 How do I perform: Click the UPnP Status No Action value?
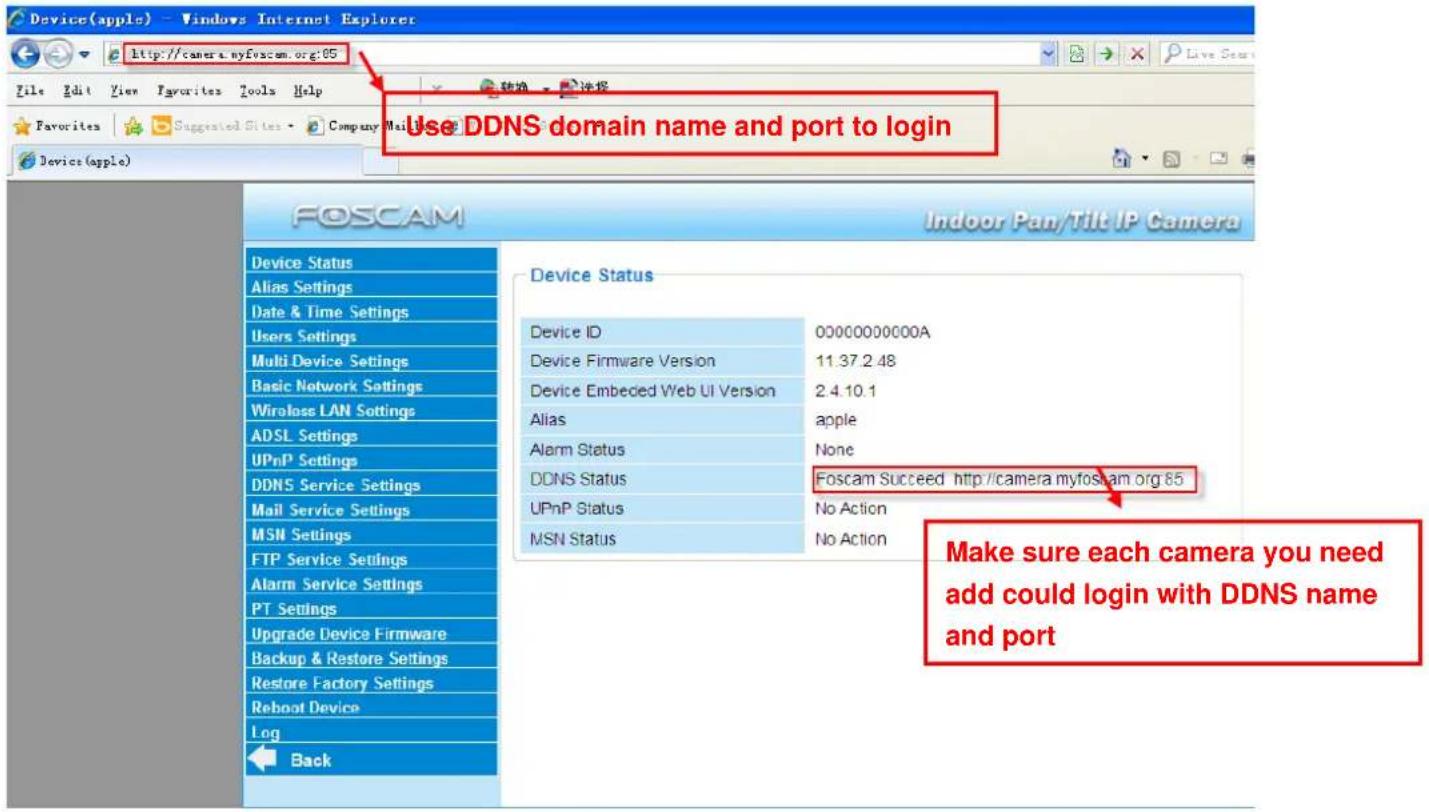851,509
